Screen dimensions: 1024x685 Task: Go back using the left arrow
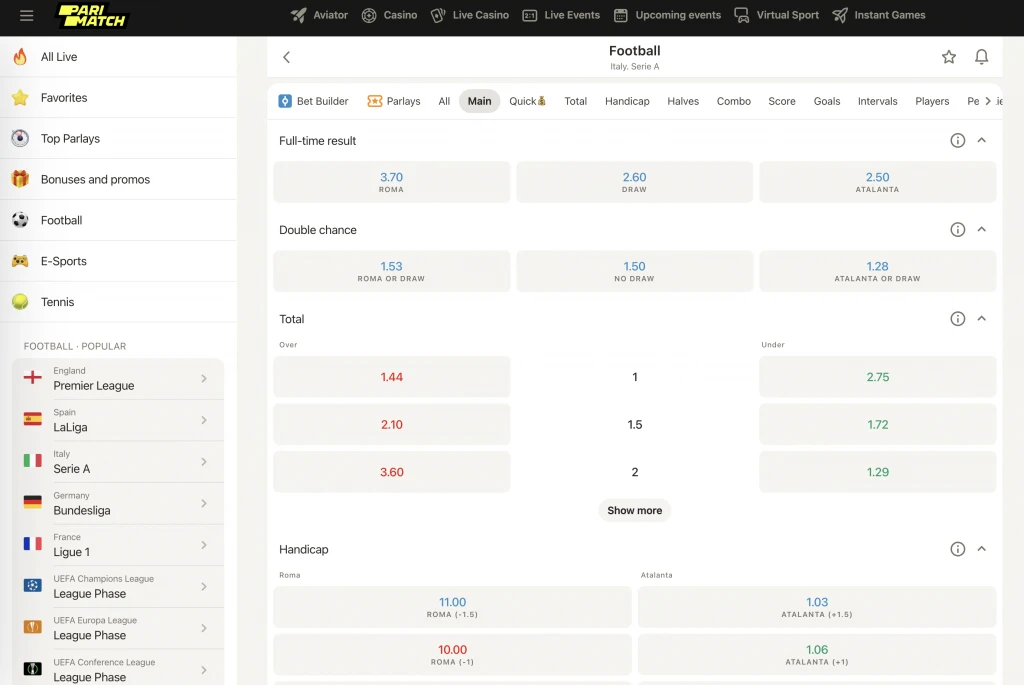coord(287,57)
